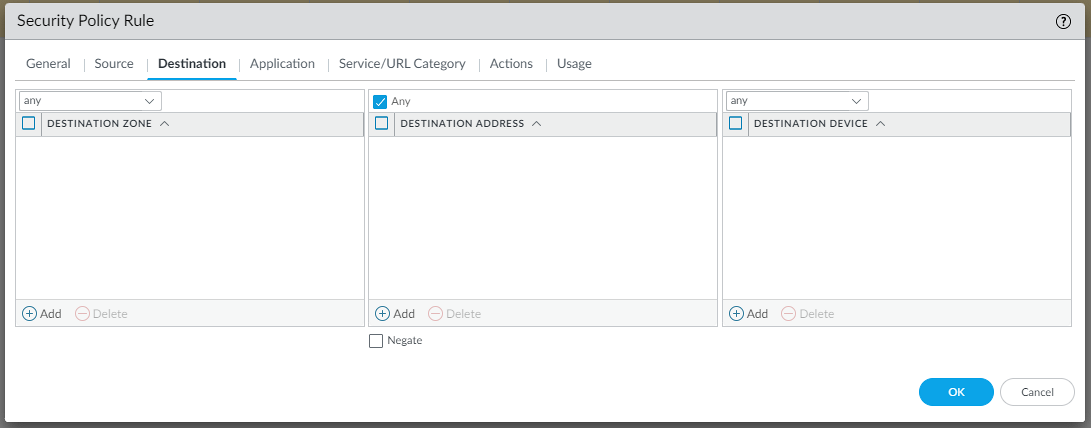Tick the Destination Device select-all checkbox
This screenshot has height=428, width=1091.
coord(736,124)
